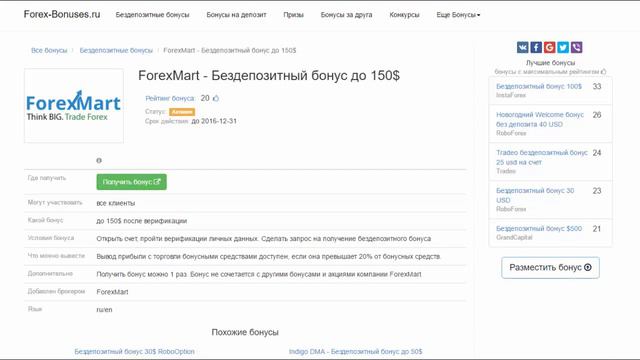Screen dimensions: 640x360
Task: Go to Все бонусы breadcrumb
Action: (49, 50)
